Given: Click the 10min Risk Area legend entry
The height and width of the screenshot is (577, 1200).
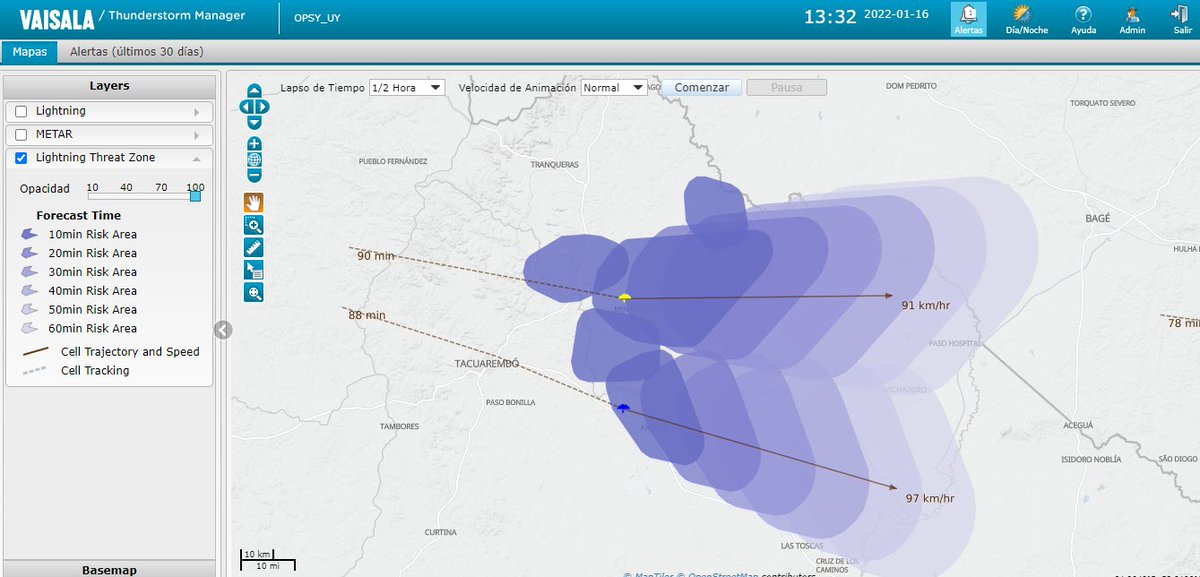Looking at the screenshot, I should (x=79, y=234).
